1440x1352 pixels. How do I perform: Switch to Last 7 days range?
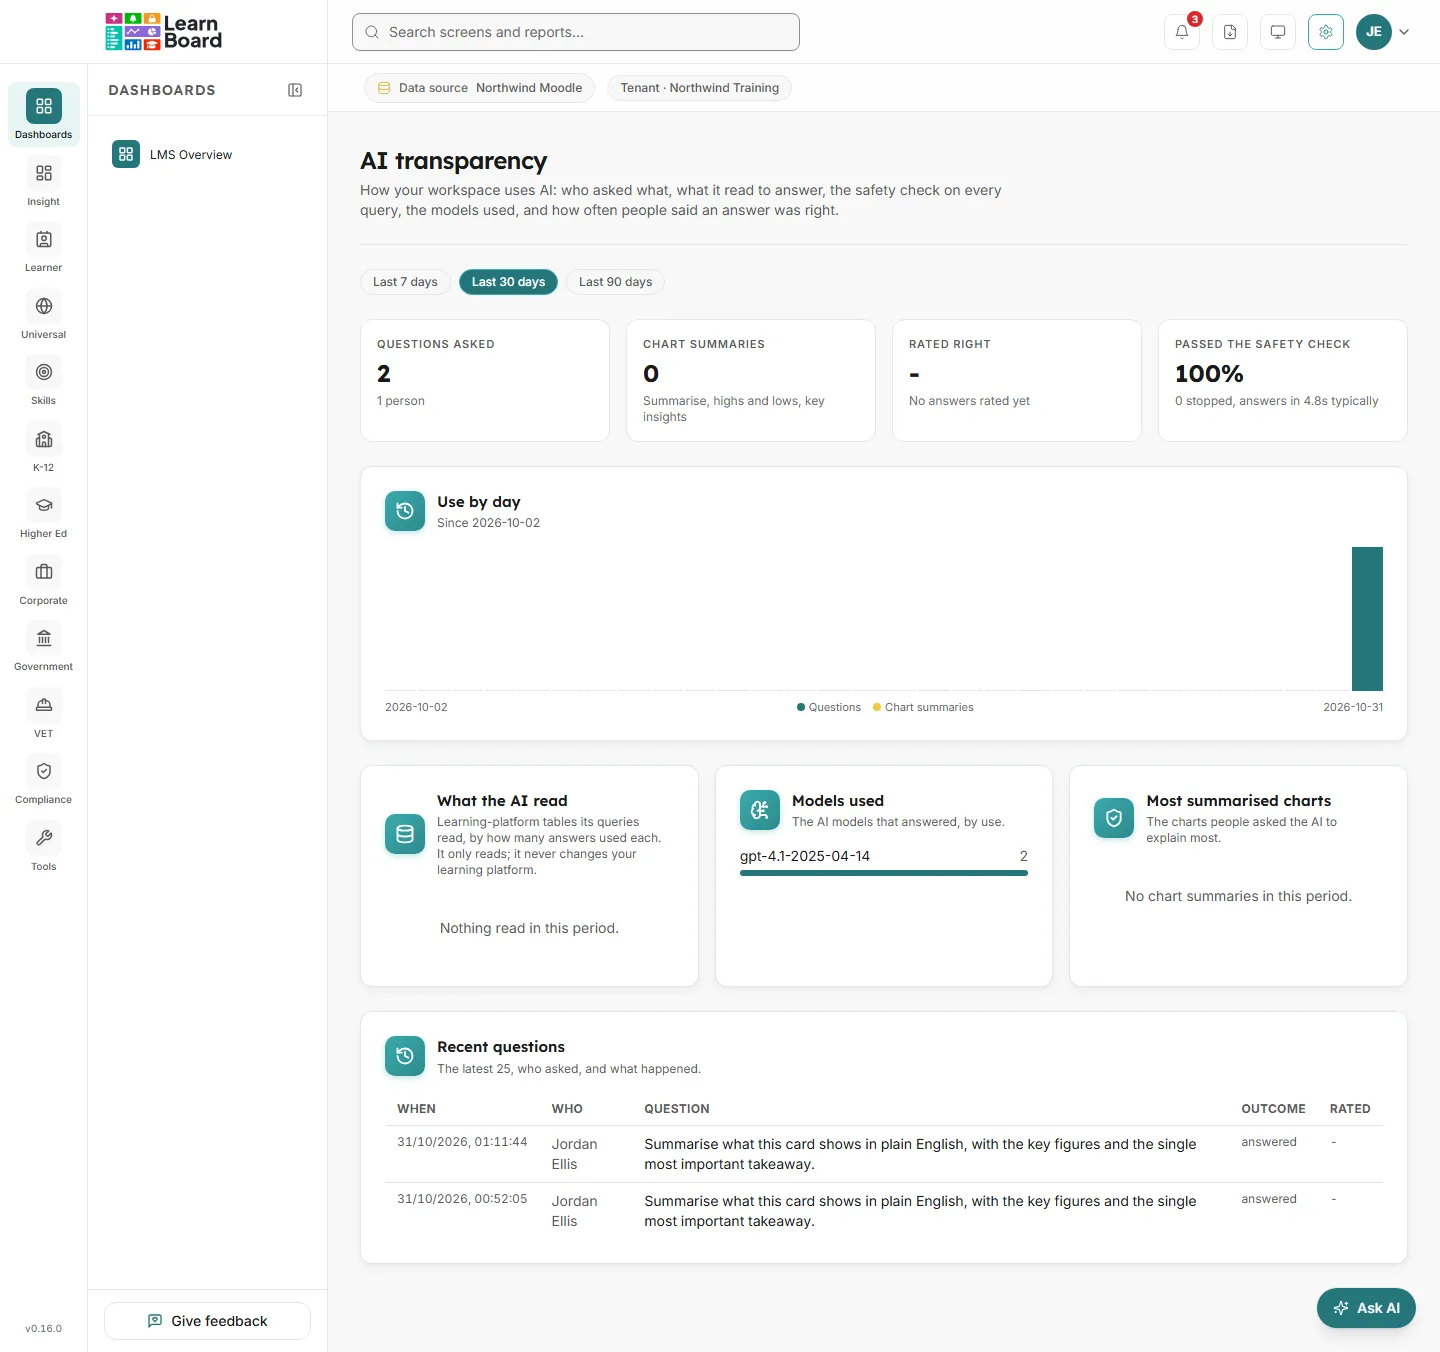[x=405, y=282]
